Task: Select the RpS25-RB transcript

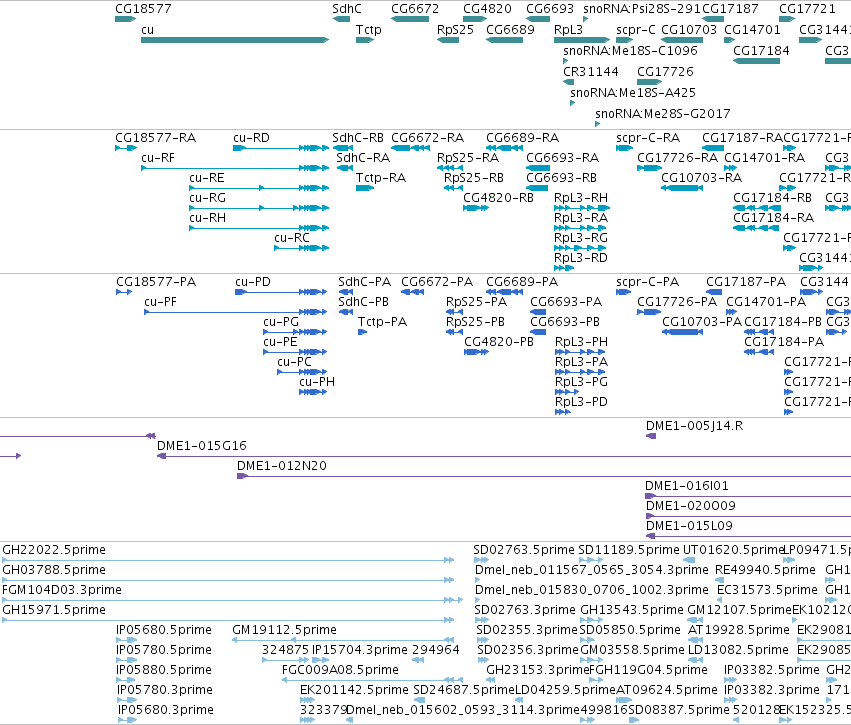Action: point(453,188)
